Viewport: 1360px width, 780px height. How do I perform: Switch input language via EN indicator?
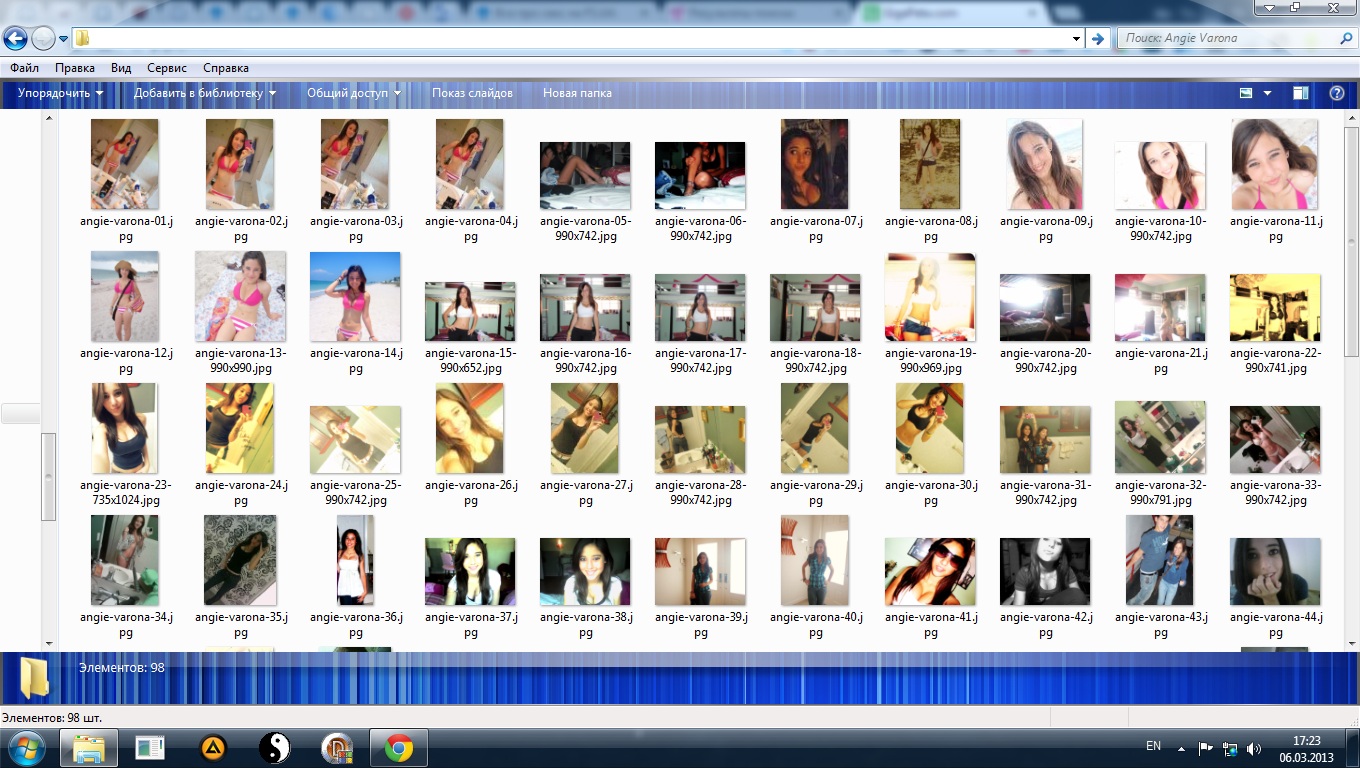point(1153,746)
